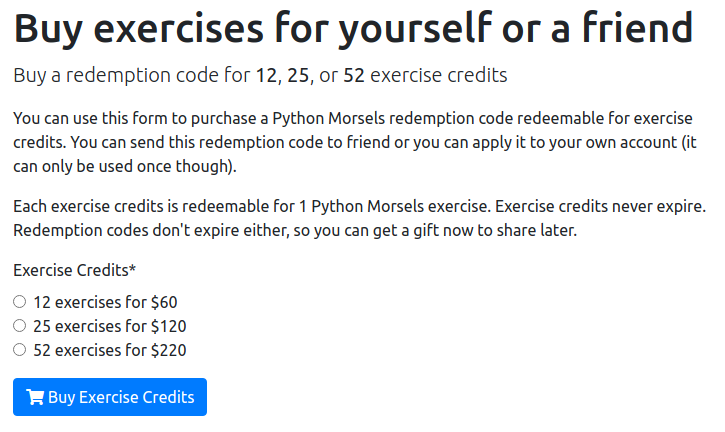Click the "12 exercises for $60" label text
Viewport: 725px width, 432px height.
tap(105, 301)
